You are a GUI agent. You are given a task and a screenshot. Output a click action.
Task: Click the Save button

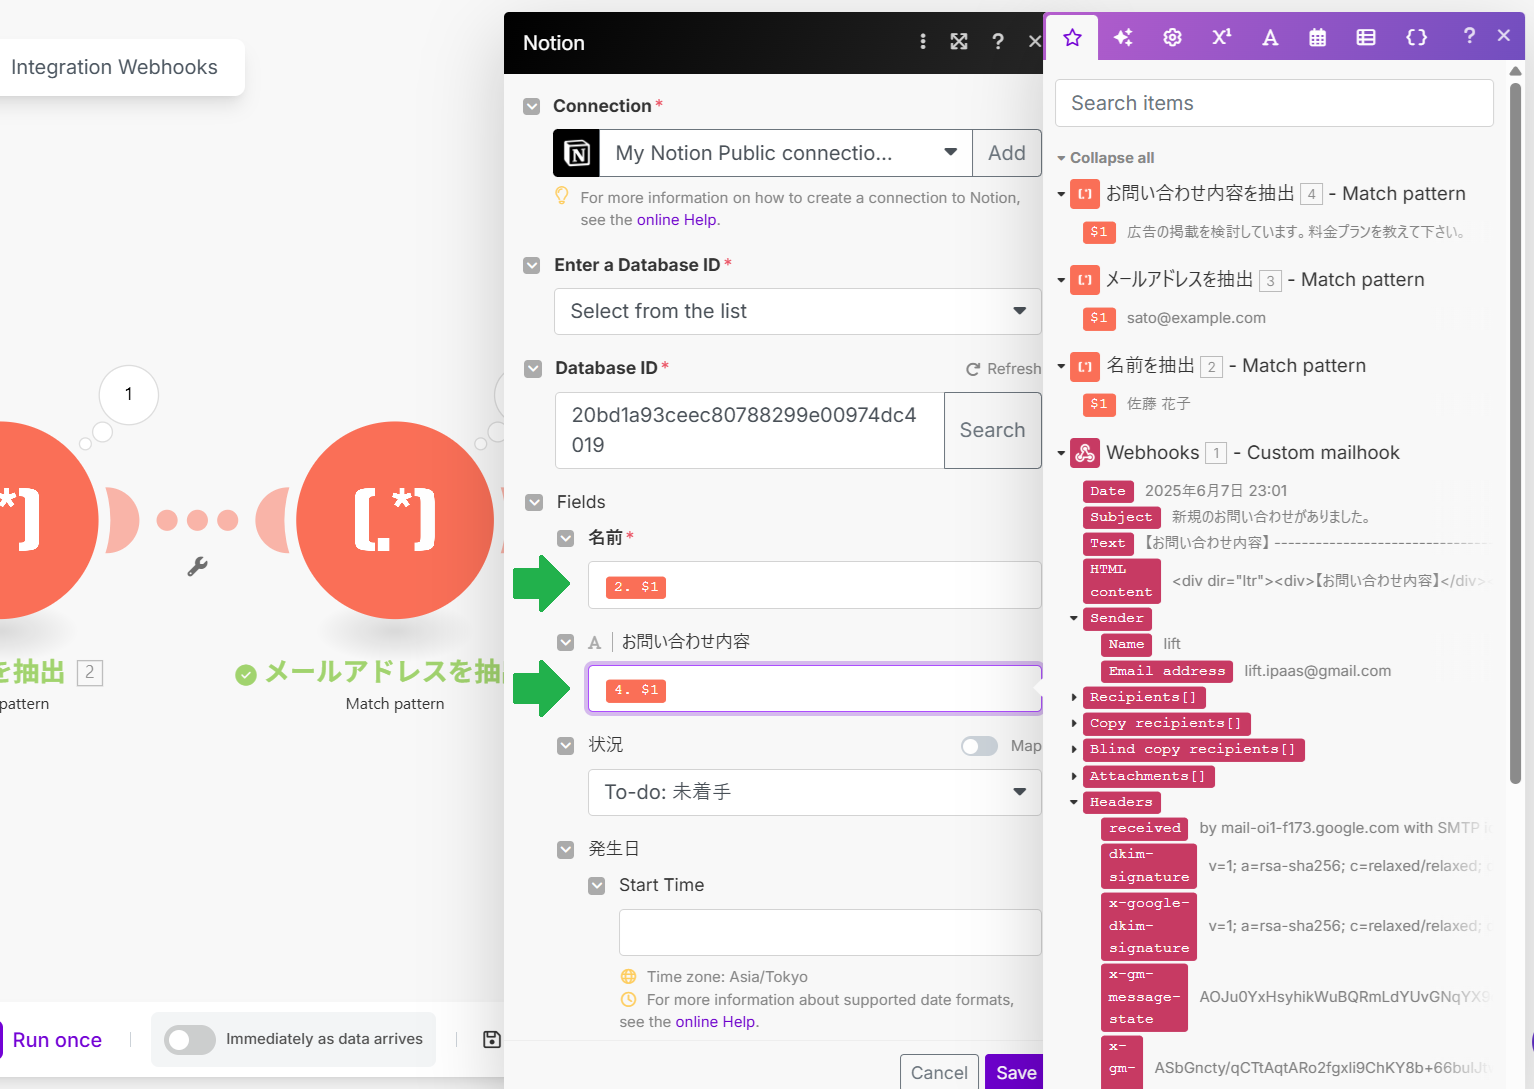[x=1015, y=1072]
